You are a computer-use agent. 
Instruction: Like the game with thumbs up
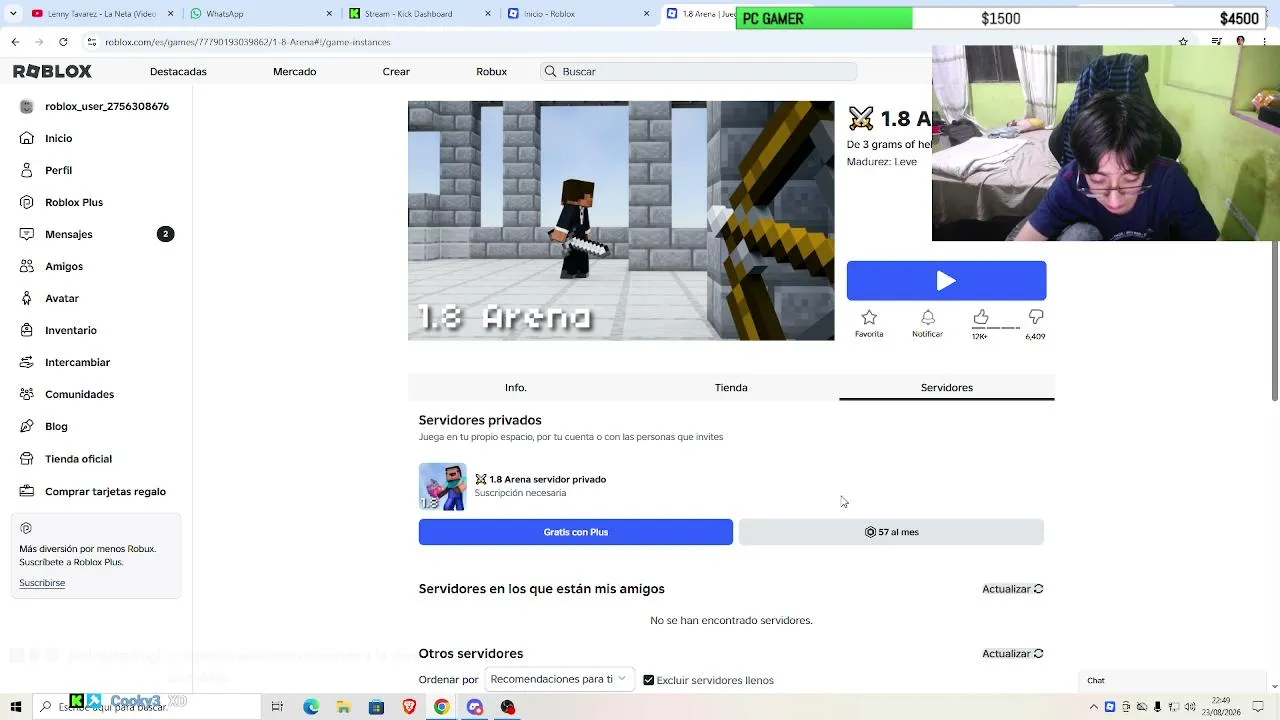click(x=981, y=317)
